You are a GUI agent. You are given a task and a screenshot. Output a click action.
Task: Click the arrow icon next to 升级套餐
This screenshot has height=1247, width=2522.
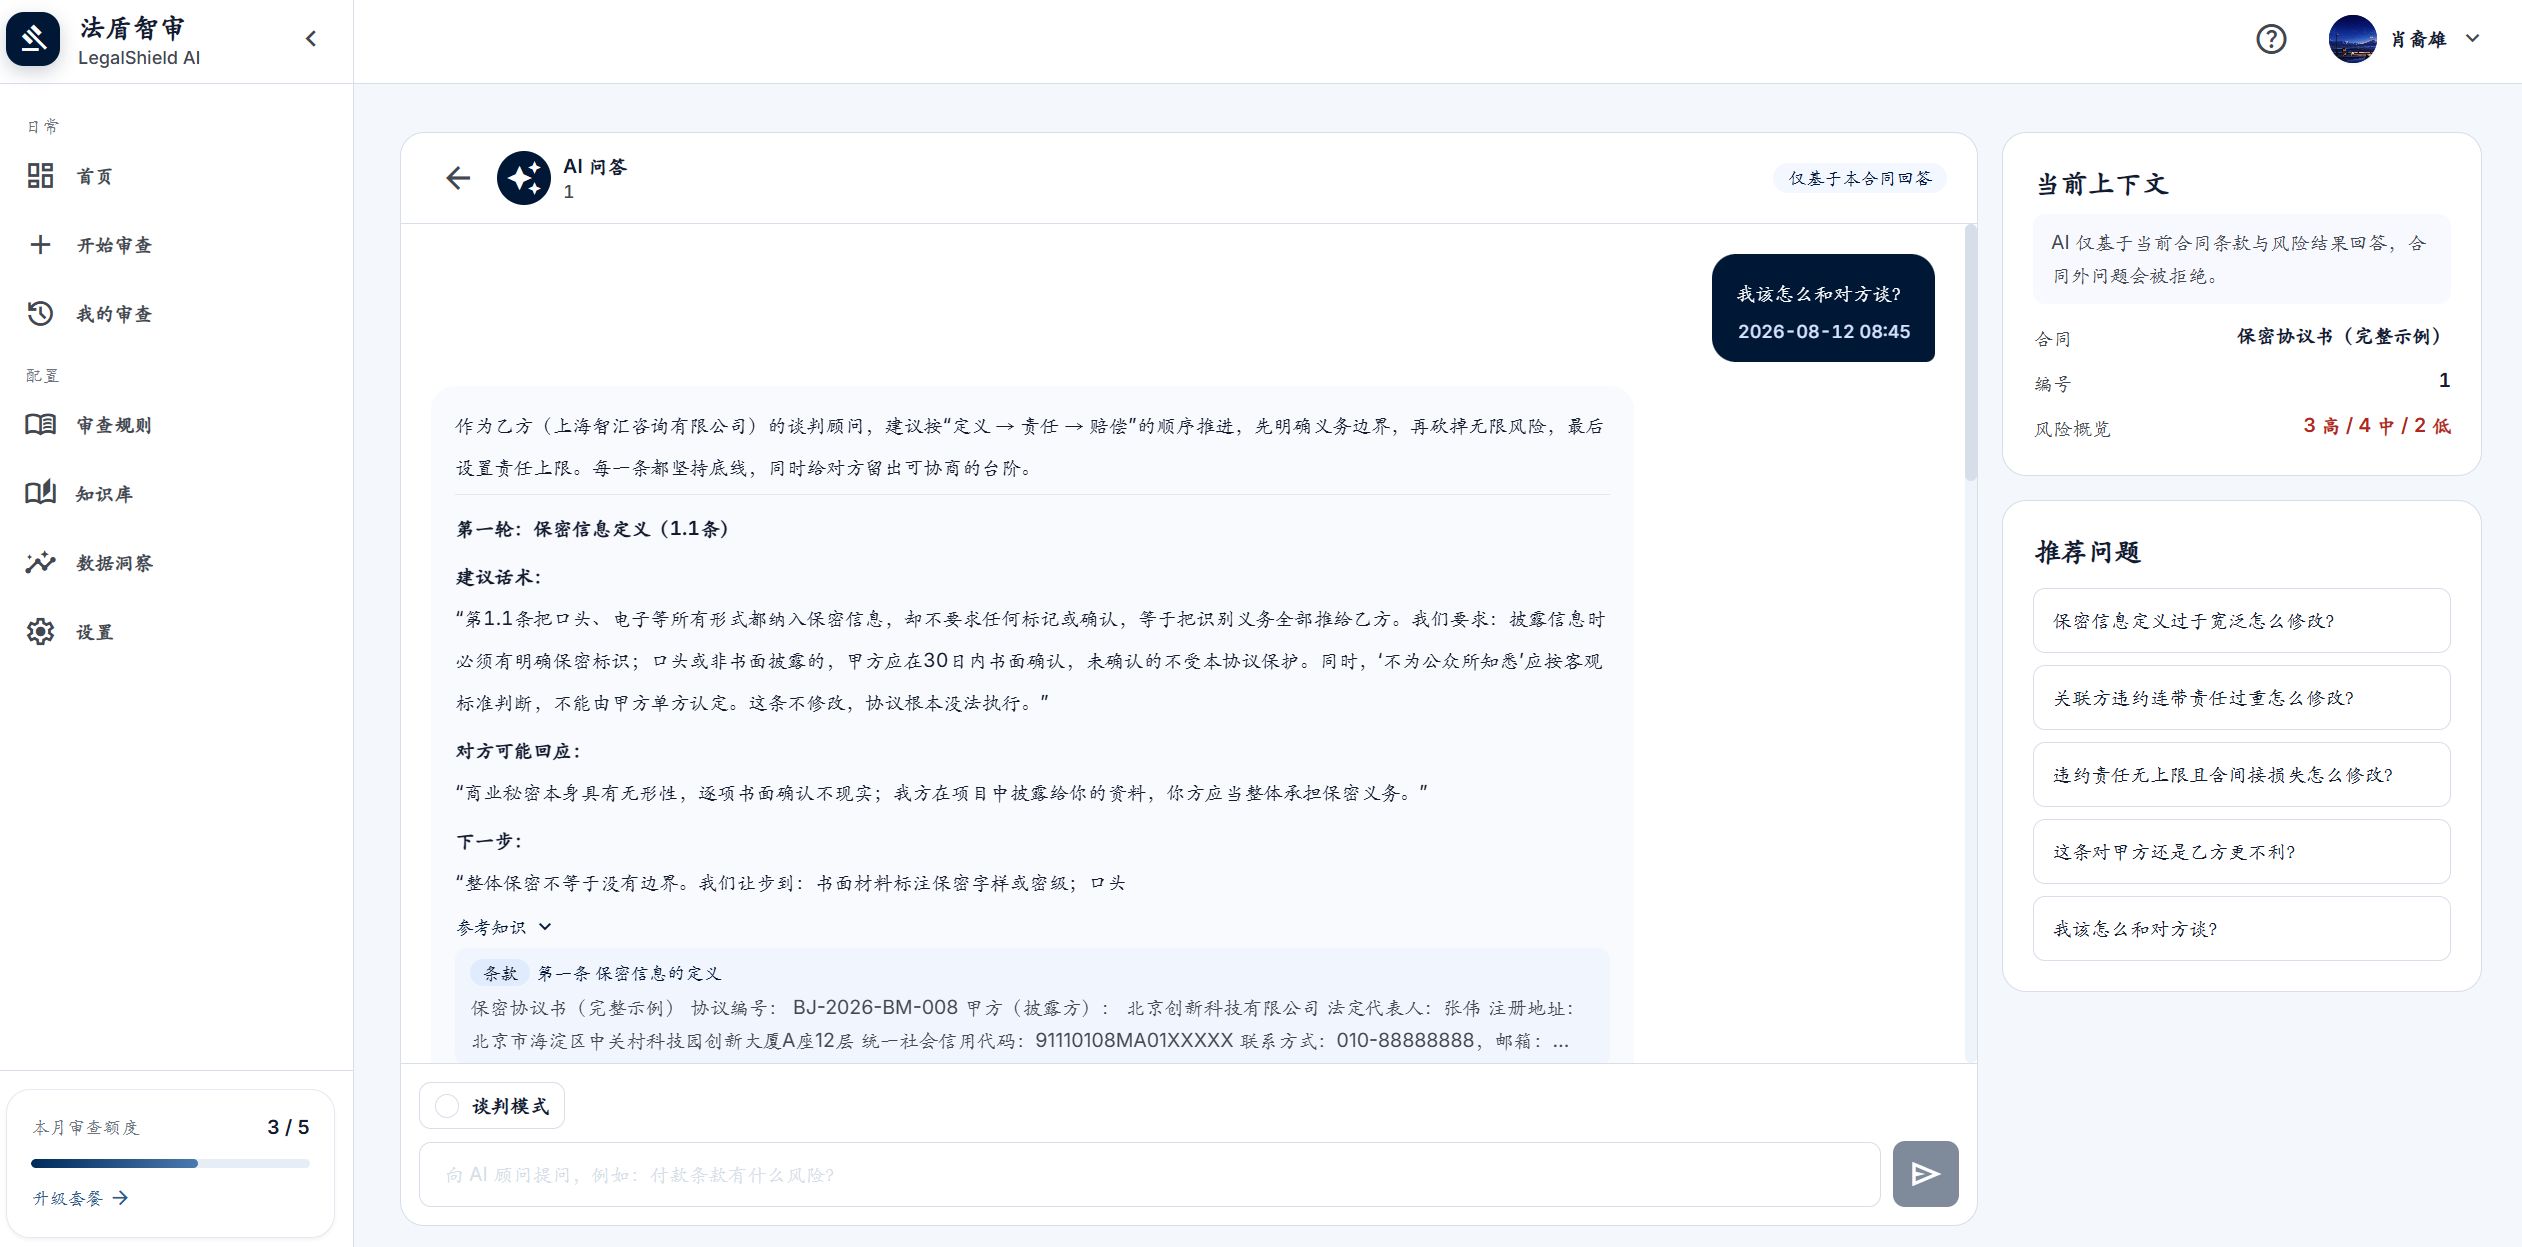coord(120,1198)
